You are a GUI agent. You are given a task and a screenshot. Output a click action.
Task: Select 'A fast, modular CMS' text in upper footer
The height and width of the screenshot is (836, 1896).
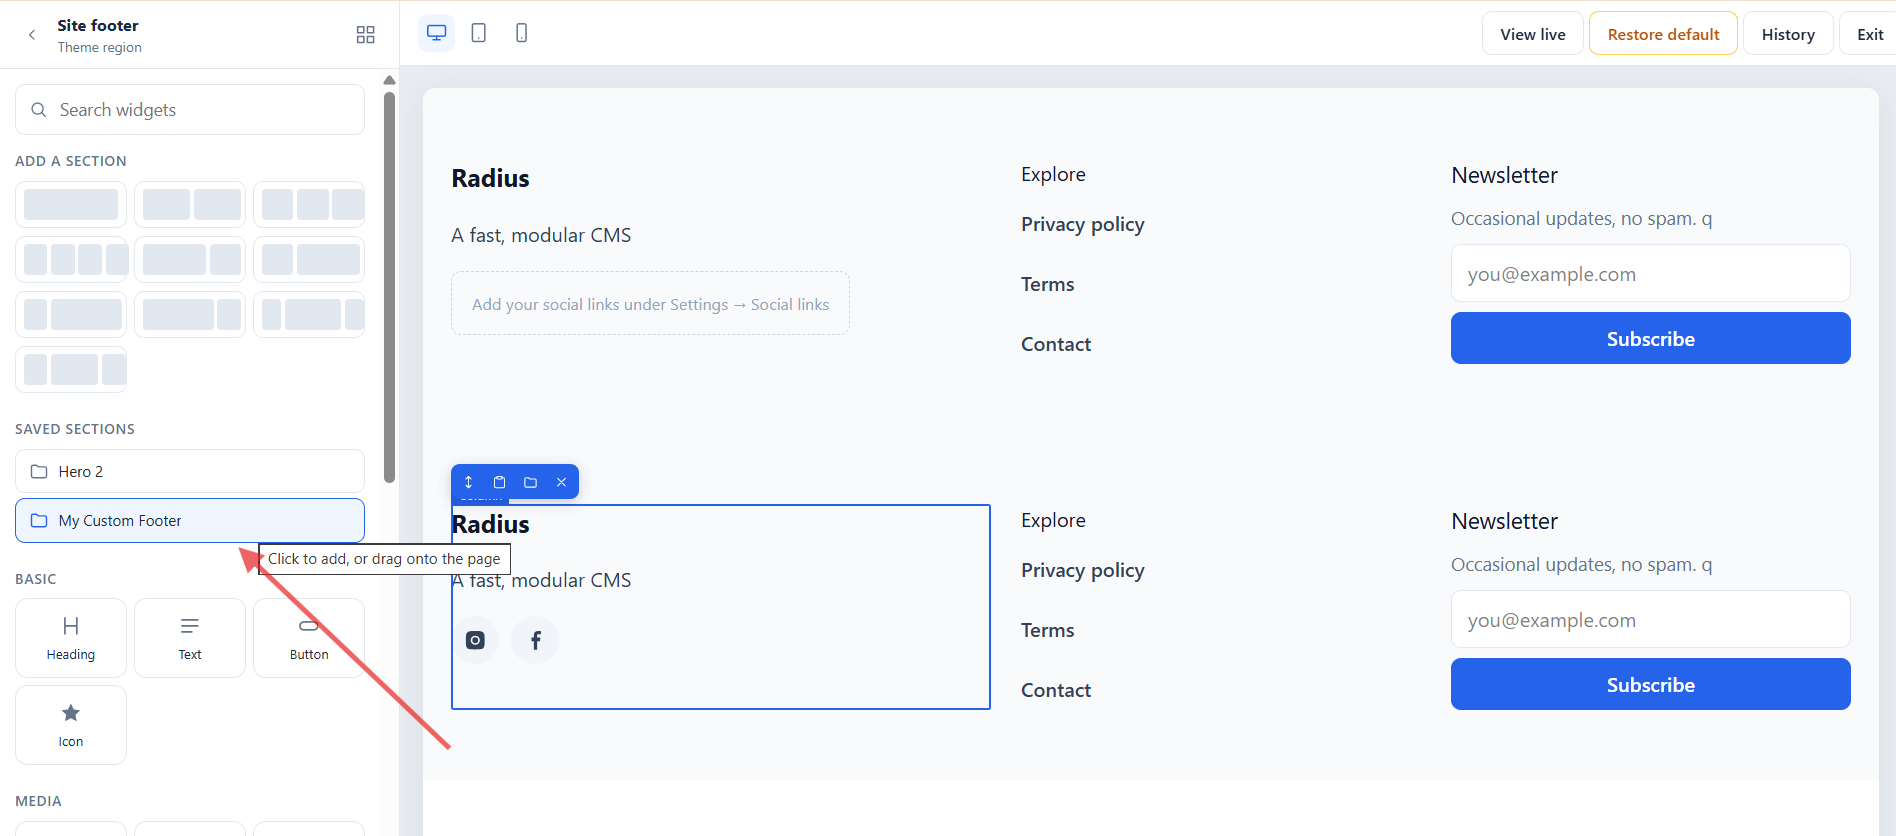541,235
